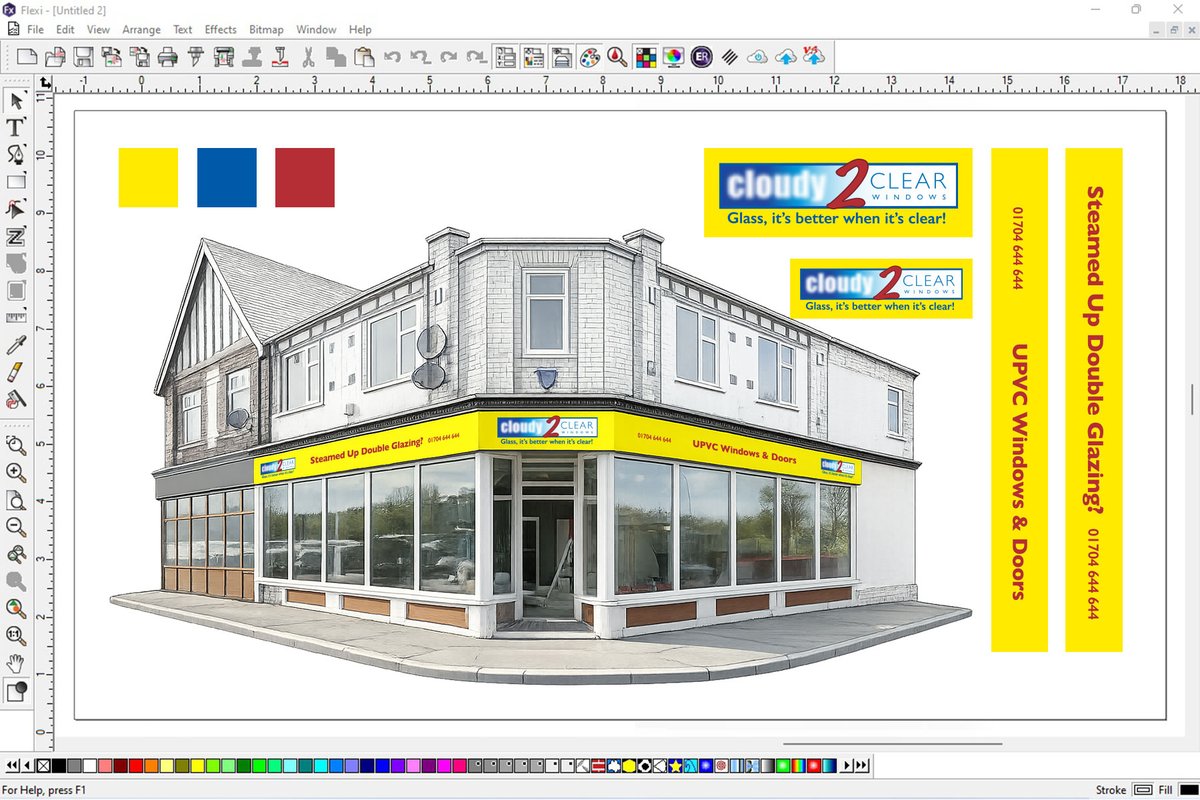Select the Select Point node editing tool
The height and width of the screenshot is (800, 1200).
point(16,209)
